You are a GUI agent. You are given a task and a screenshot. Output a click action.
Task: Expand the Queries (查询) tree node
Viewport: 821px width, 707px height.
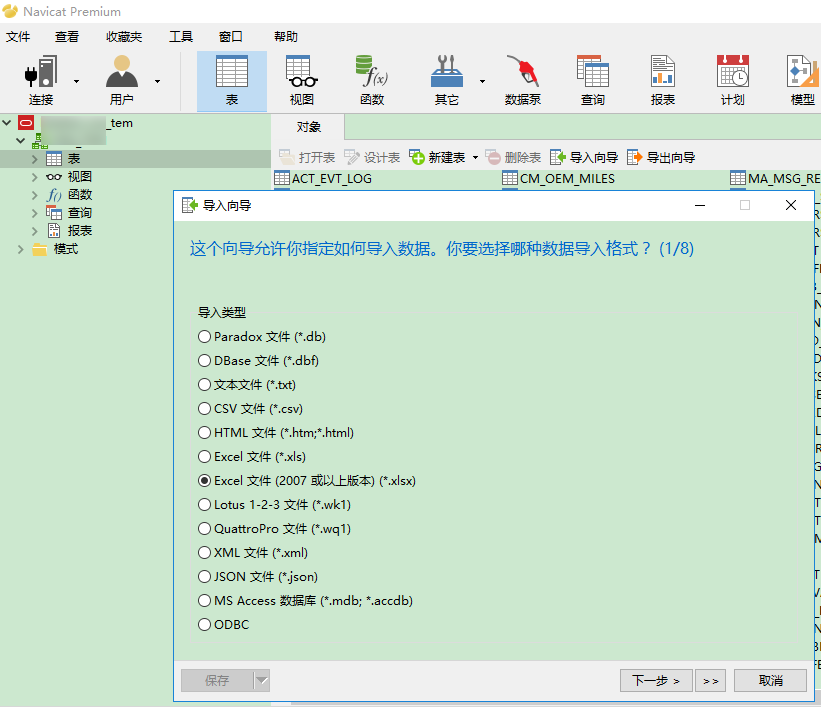(x=35, y=213)
